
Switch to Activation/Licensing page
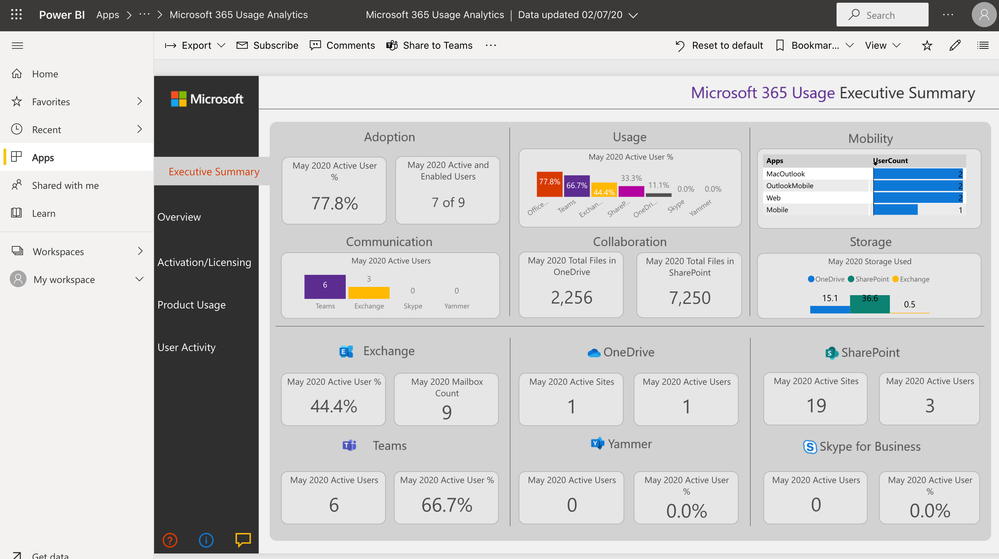(204, 262)
